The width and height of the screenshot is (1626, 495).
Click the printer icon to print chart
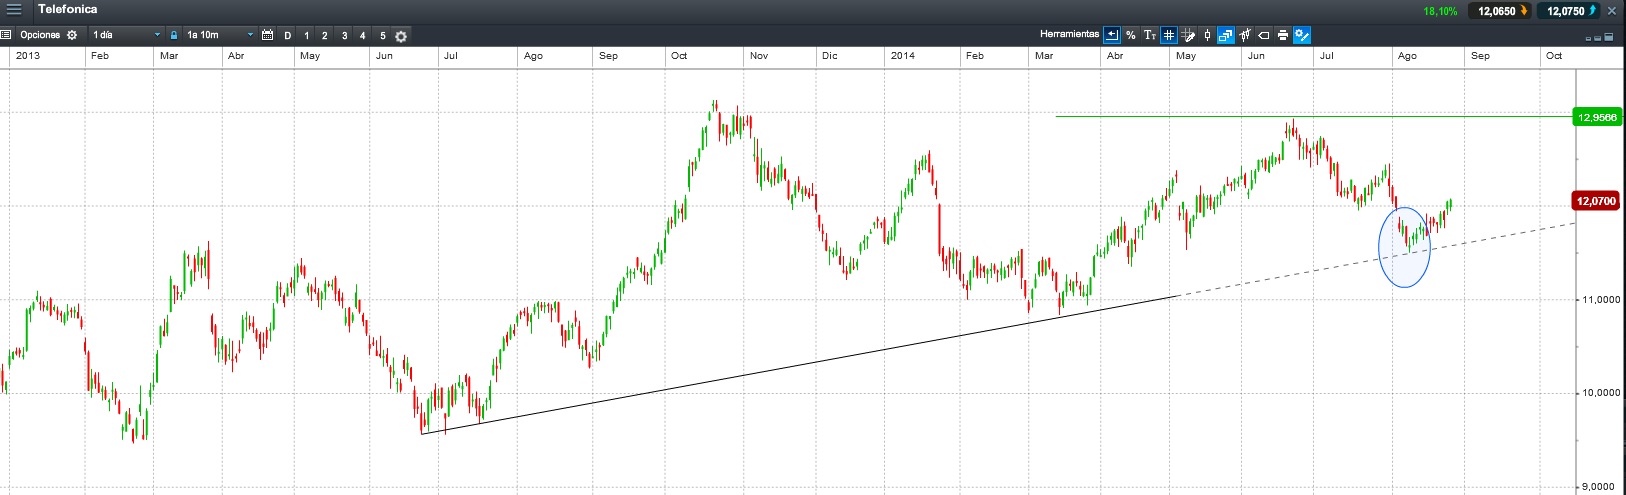pos(1283,35)
